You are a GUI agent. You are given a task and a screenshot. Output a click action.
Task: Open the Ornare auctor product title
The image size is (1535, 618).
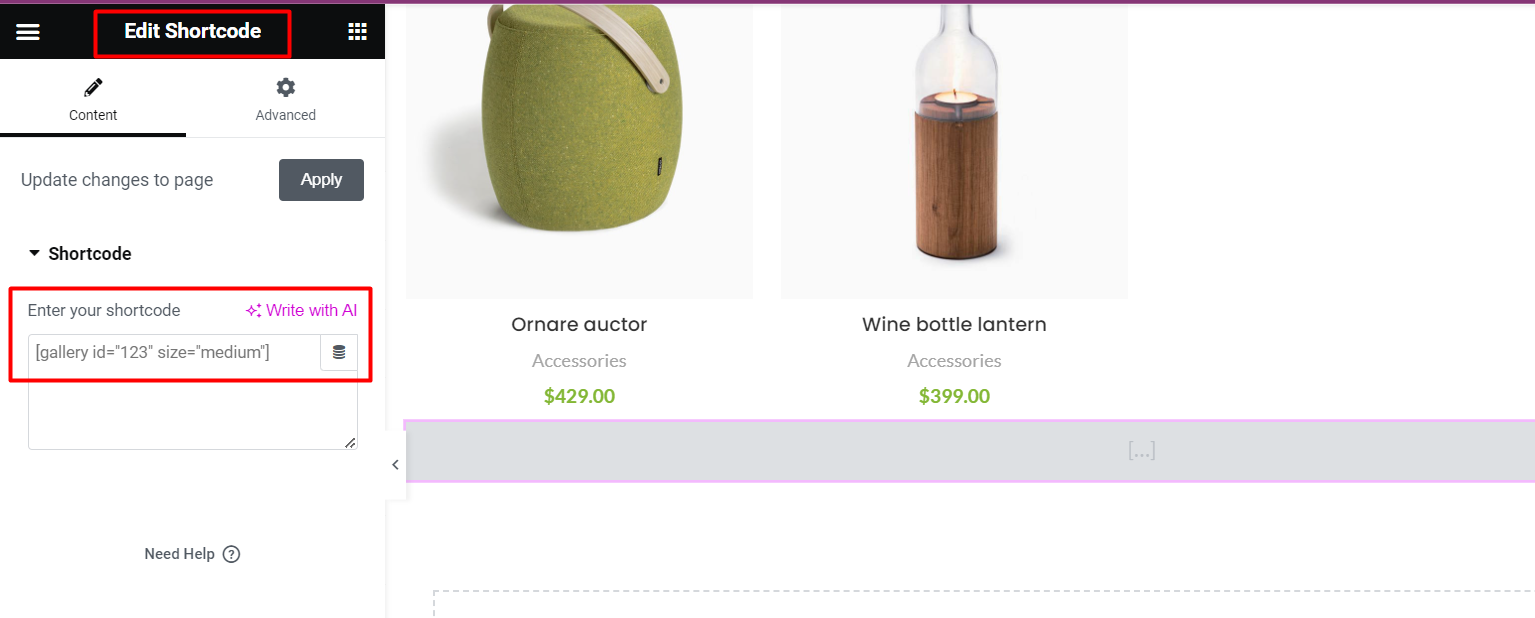[x=579, y=325]
